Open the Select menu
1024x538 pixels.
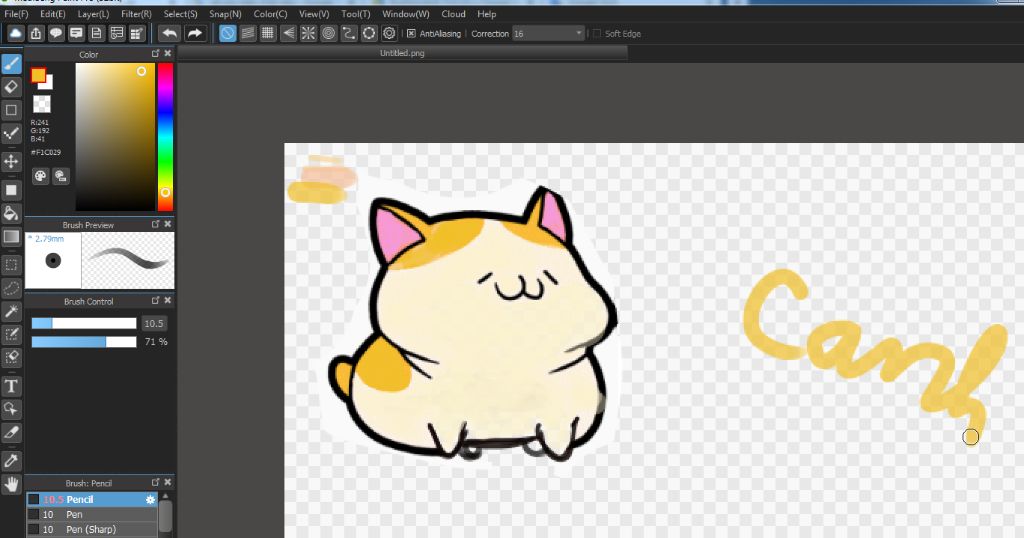[180, 14]
